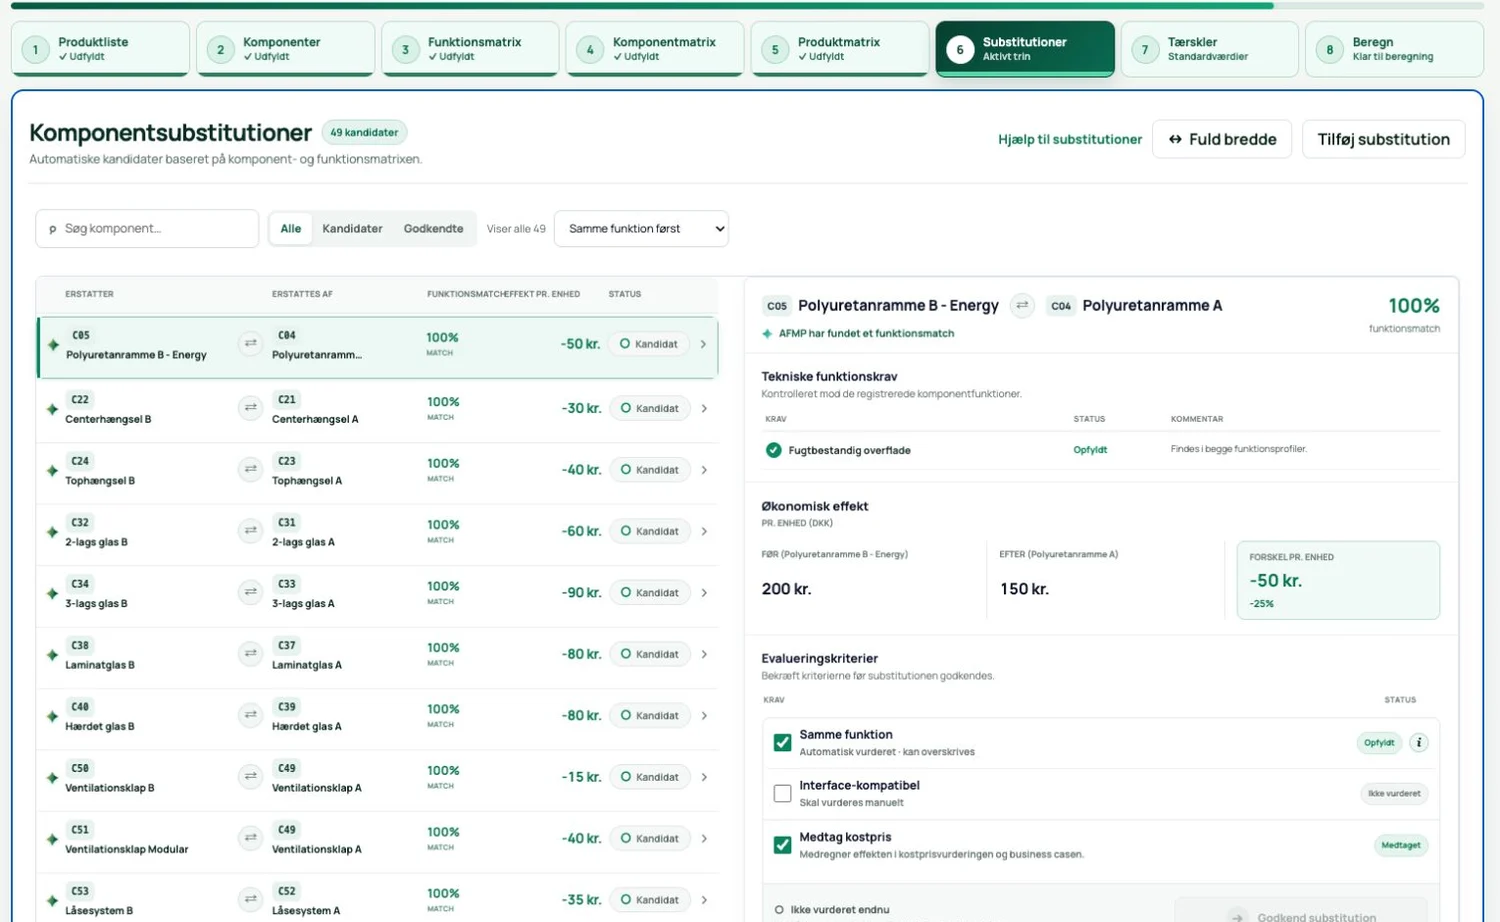Click the ERSTATTES AF column header
This screenshot has height=922, width=1500.
pyautogui.click(x=302, y=294)
